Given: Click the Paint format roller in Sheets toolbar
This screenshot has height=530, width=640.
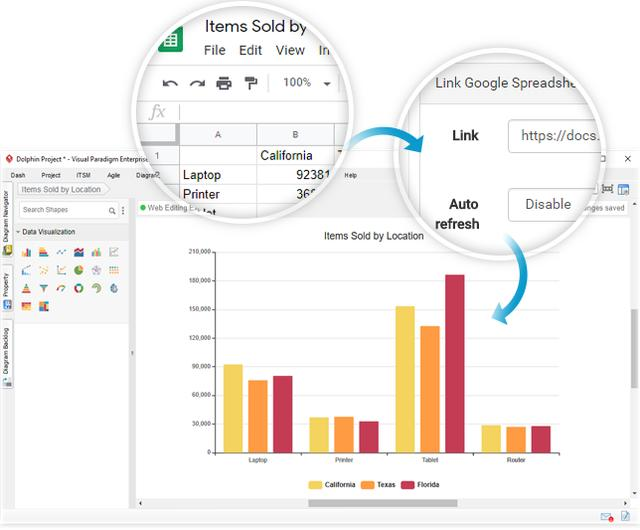Looking at the screenshot, I should [x=251, y=83].
